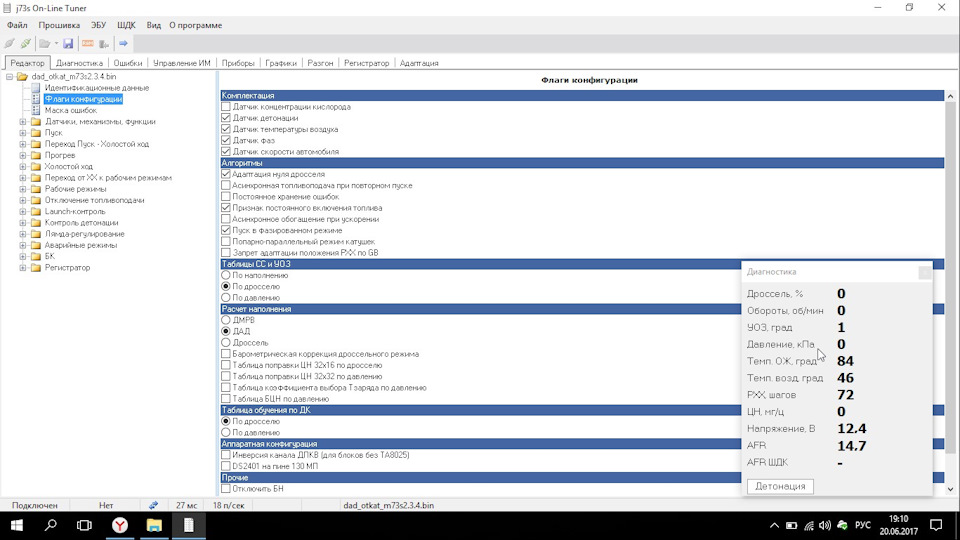960x540 pixels.
Task: Switch to the Диагностика tab
Action: tap(79, 63)
